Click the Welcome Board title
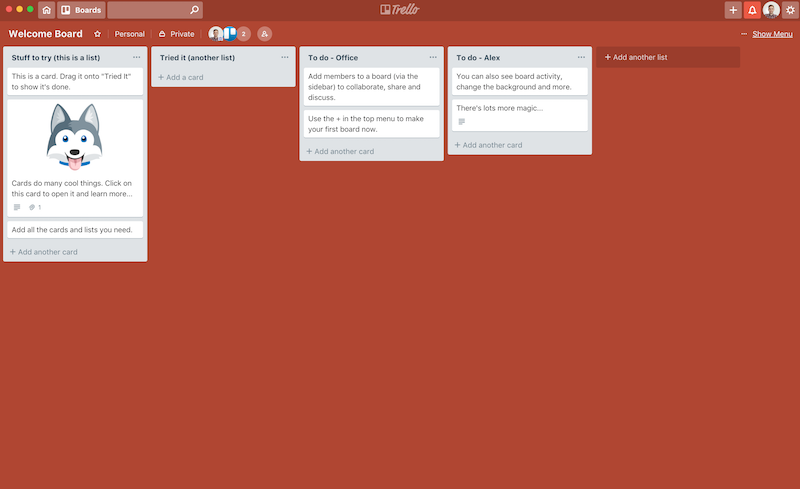Viewport: 800px width, 489px height. pyautogui.click(x=45, y=34)
